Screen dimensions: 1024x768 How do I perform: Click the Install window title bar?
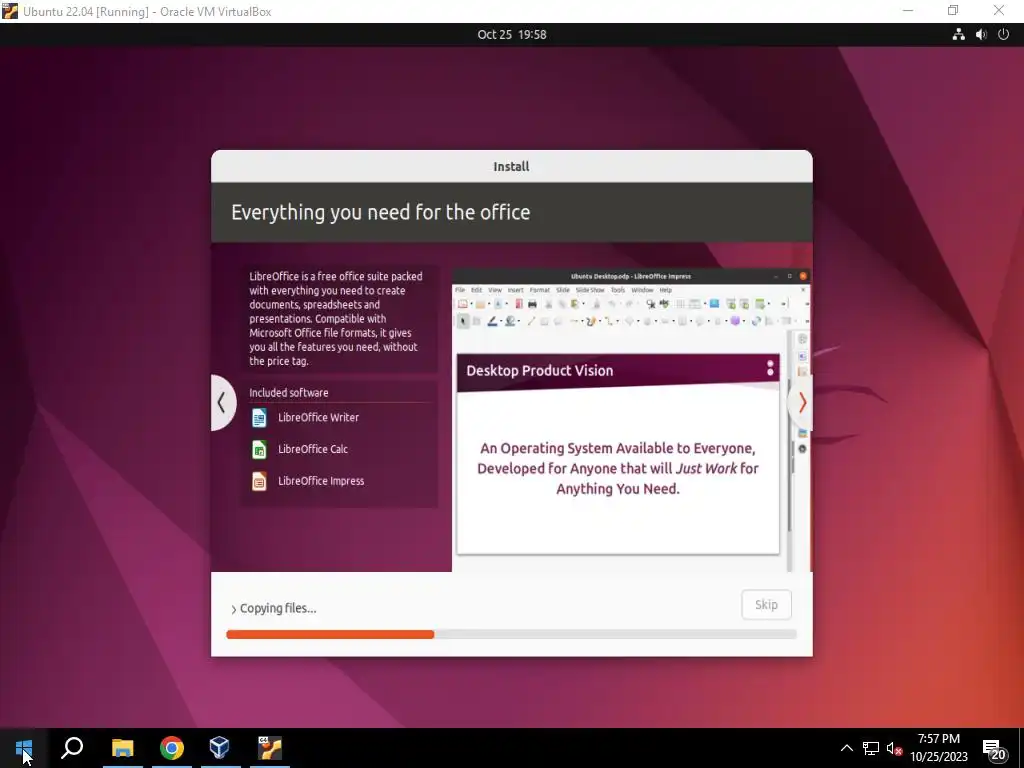coord(511,167)
